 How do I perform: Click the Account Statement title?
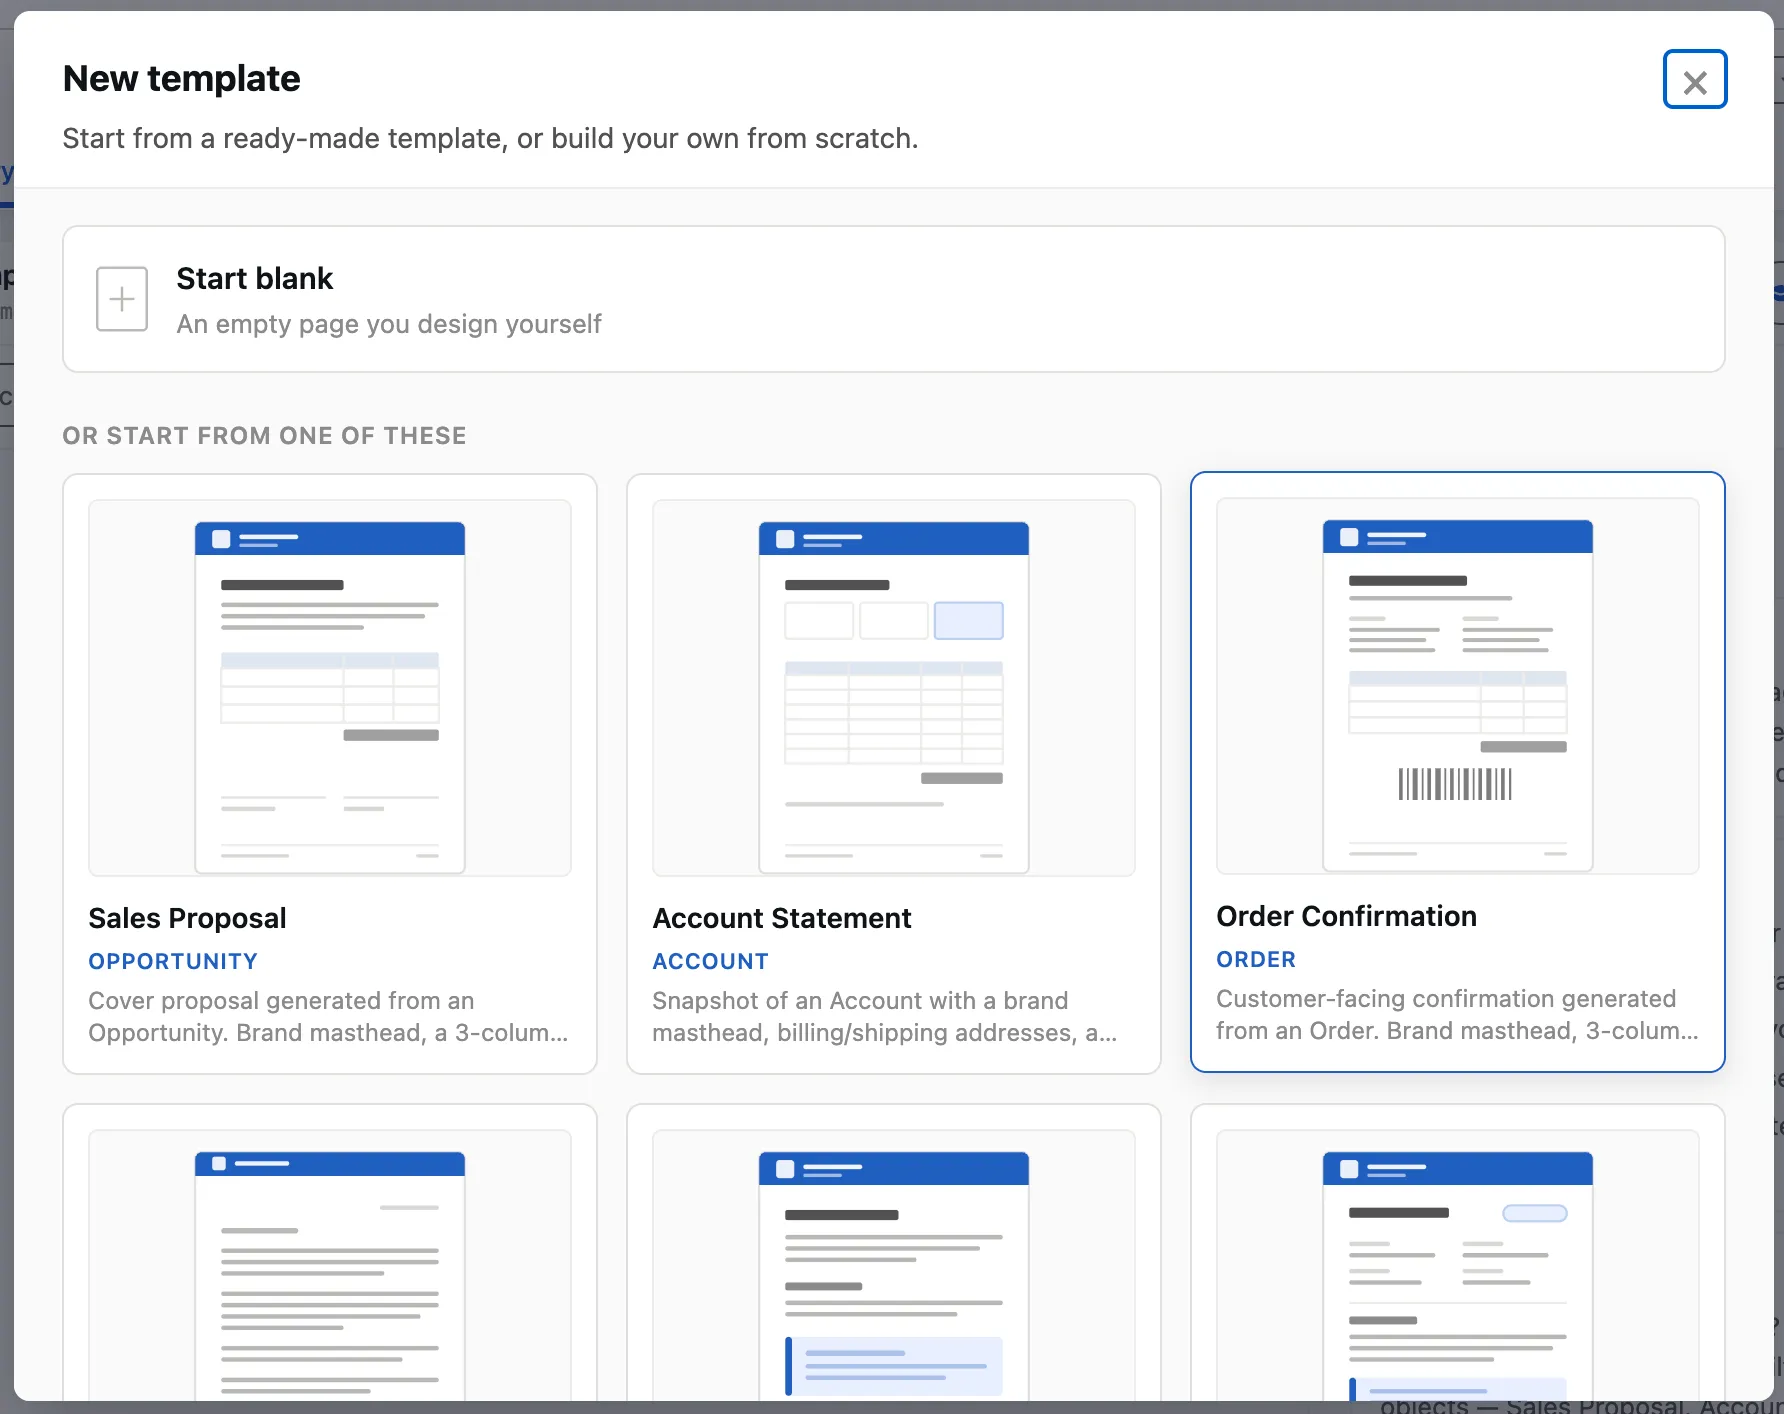782,918
